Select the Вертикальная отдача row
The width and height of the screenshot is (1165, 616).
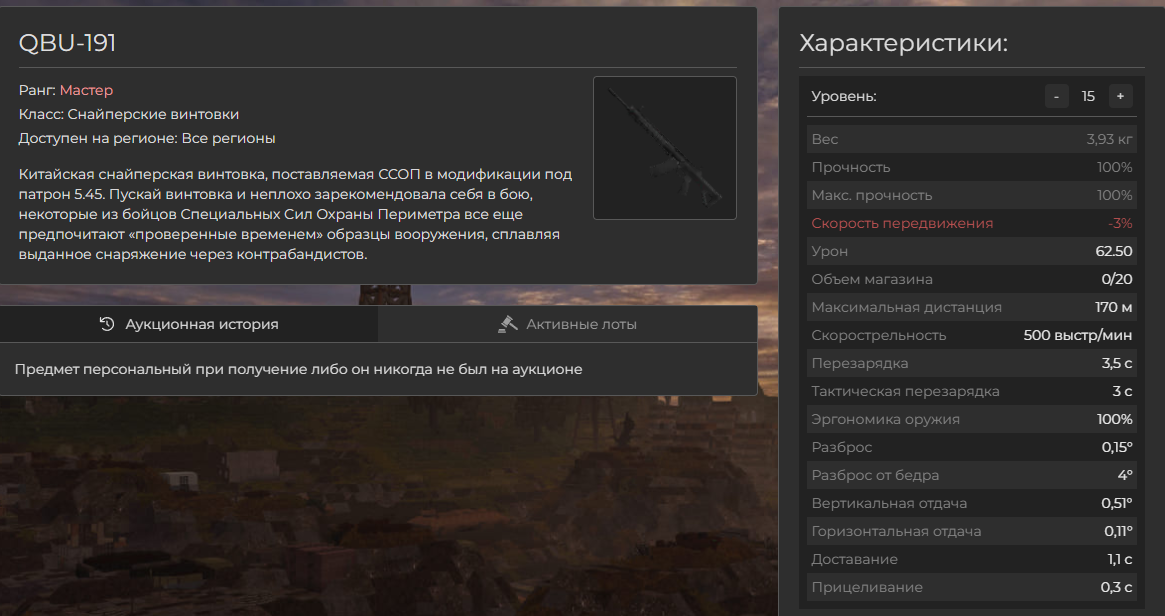coord(972,503)
